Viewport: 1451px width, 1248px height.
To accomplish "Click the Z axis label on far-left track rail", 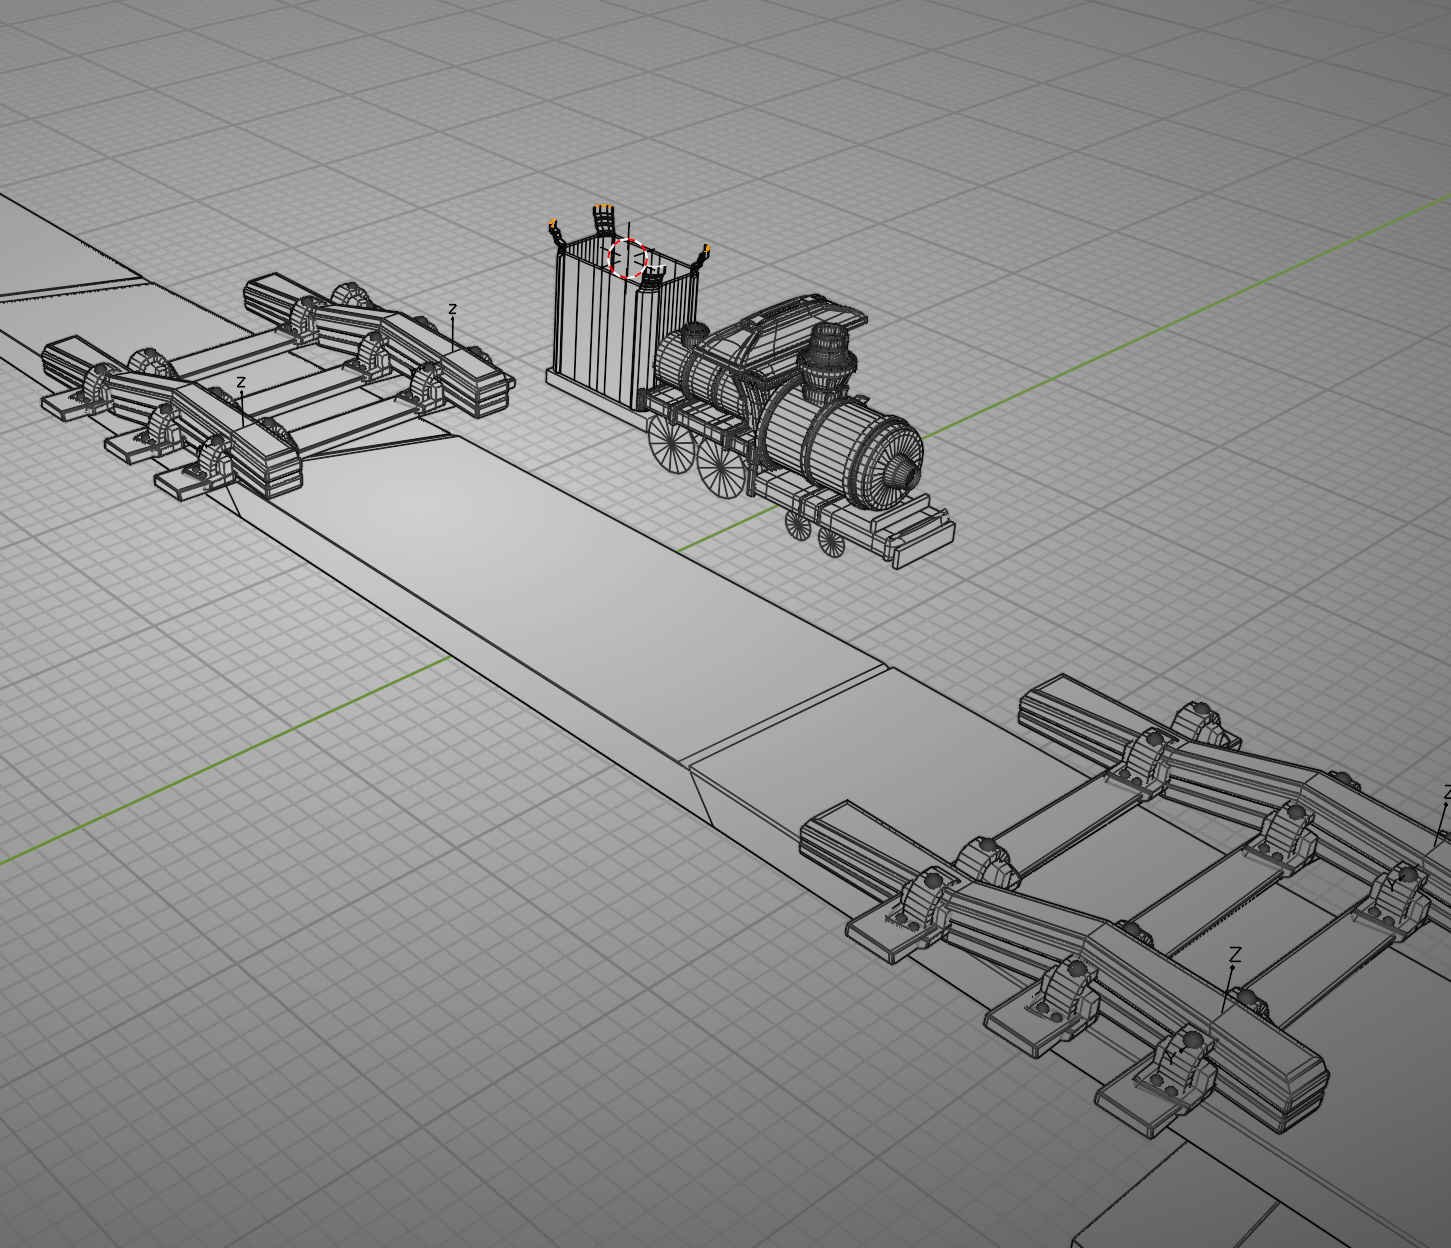I will [241, 382].
